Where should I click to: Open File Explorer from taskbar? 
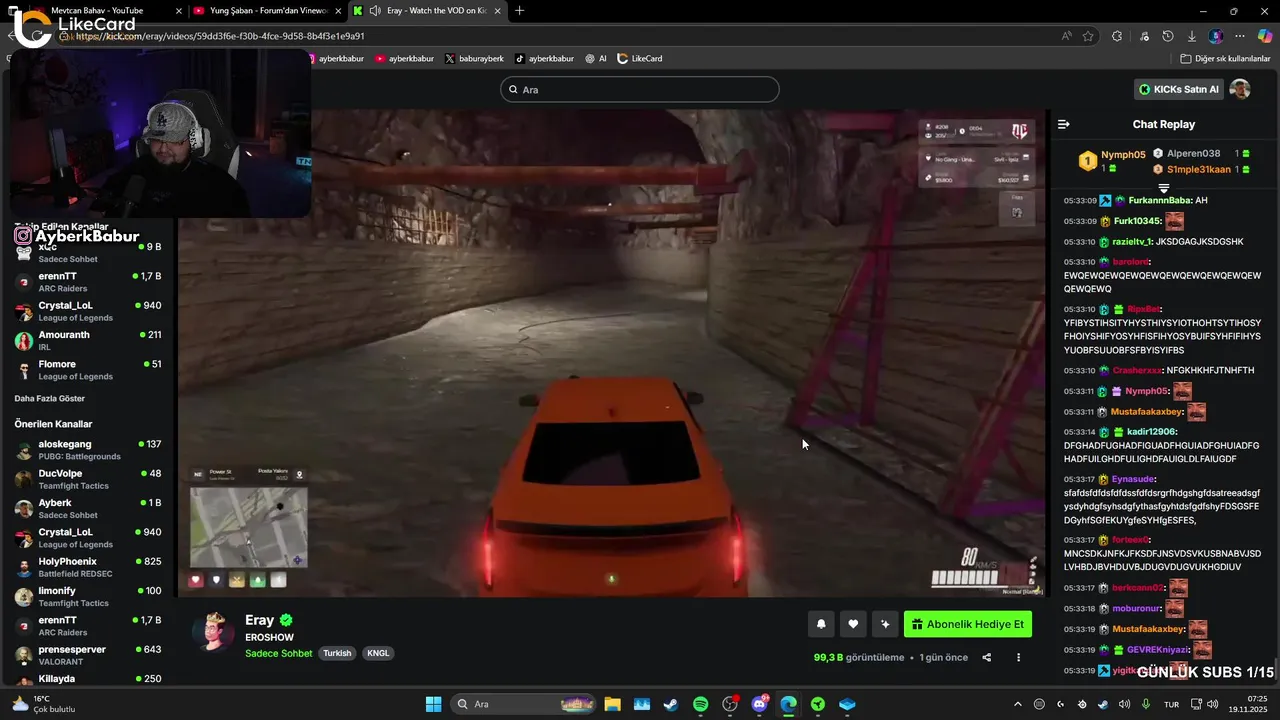point(612,704)
